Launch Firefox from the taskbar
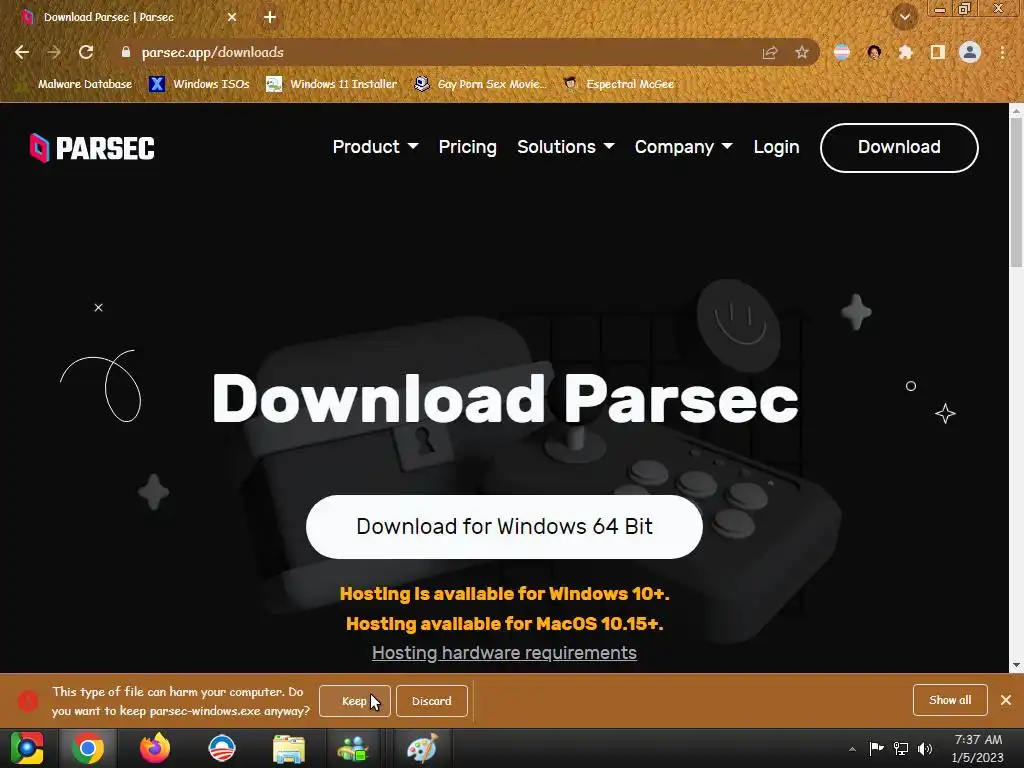The width and height of the screenshot is (1024, 768). tap(155, 748)
